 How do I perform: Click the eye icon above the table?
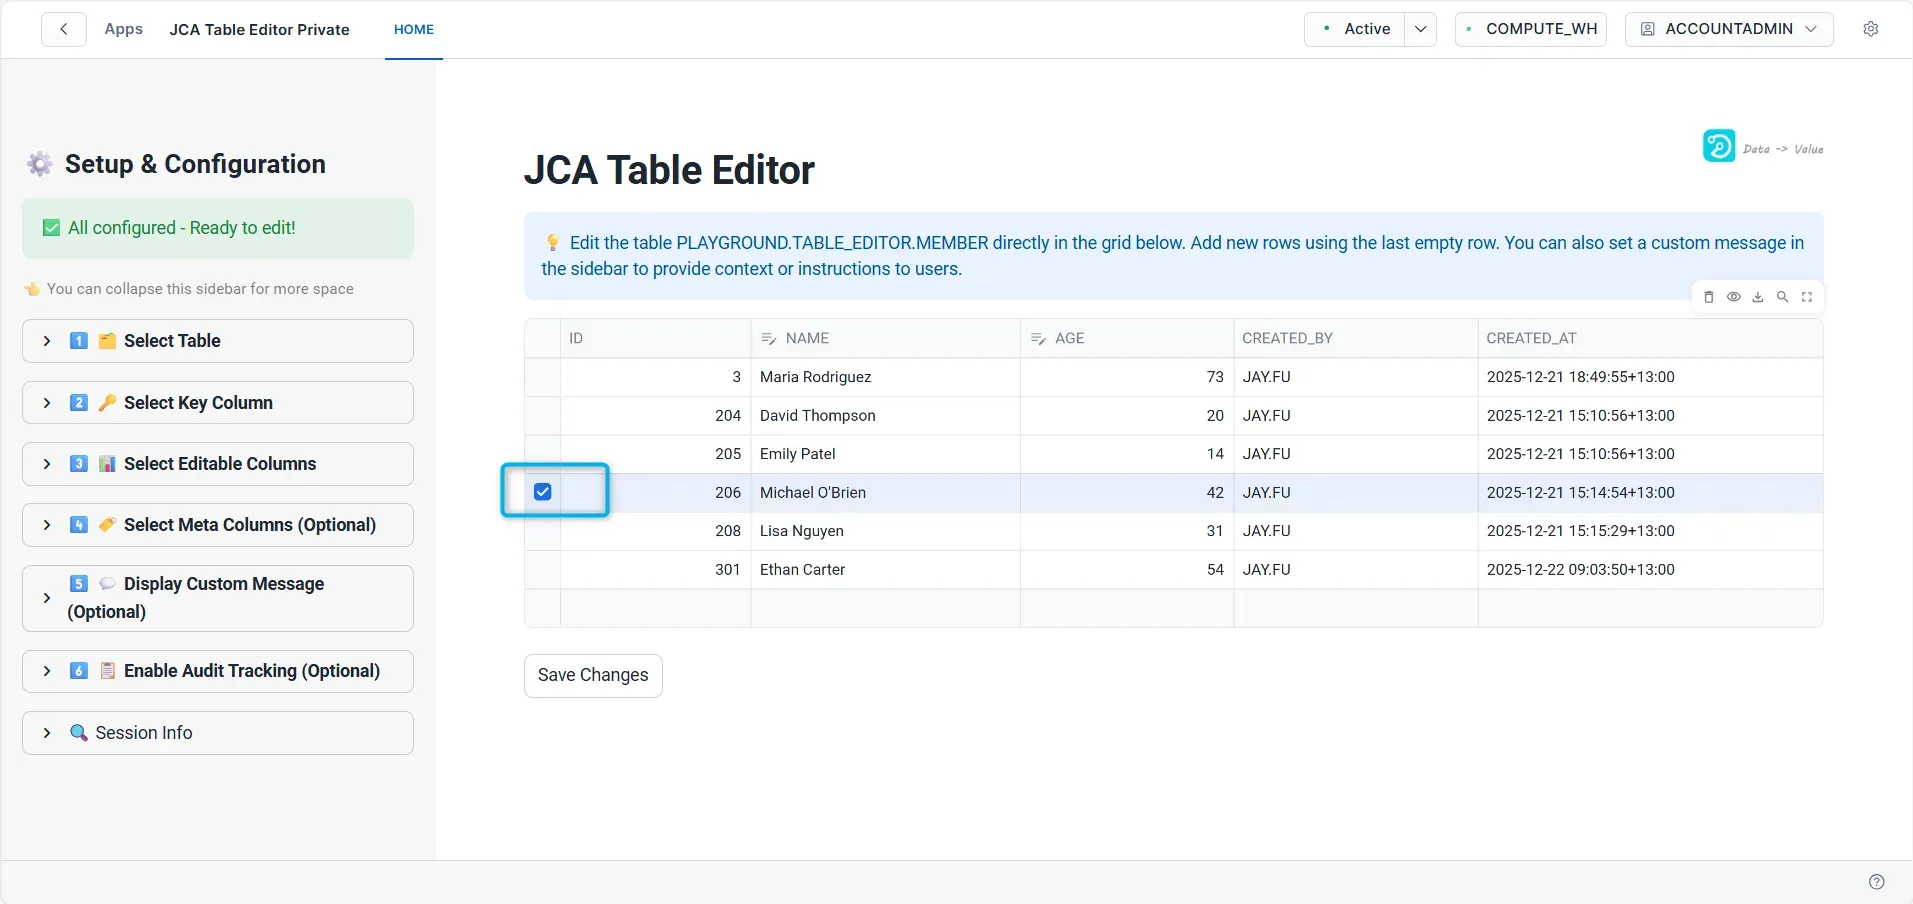(1733, 297)
